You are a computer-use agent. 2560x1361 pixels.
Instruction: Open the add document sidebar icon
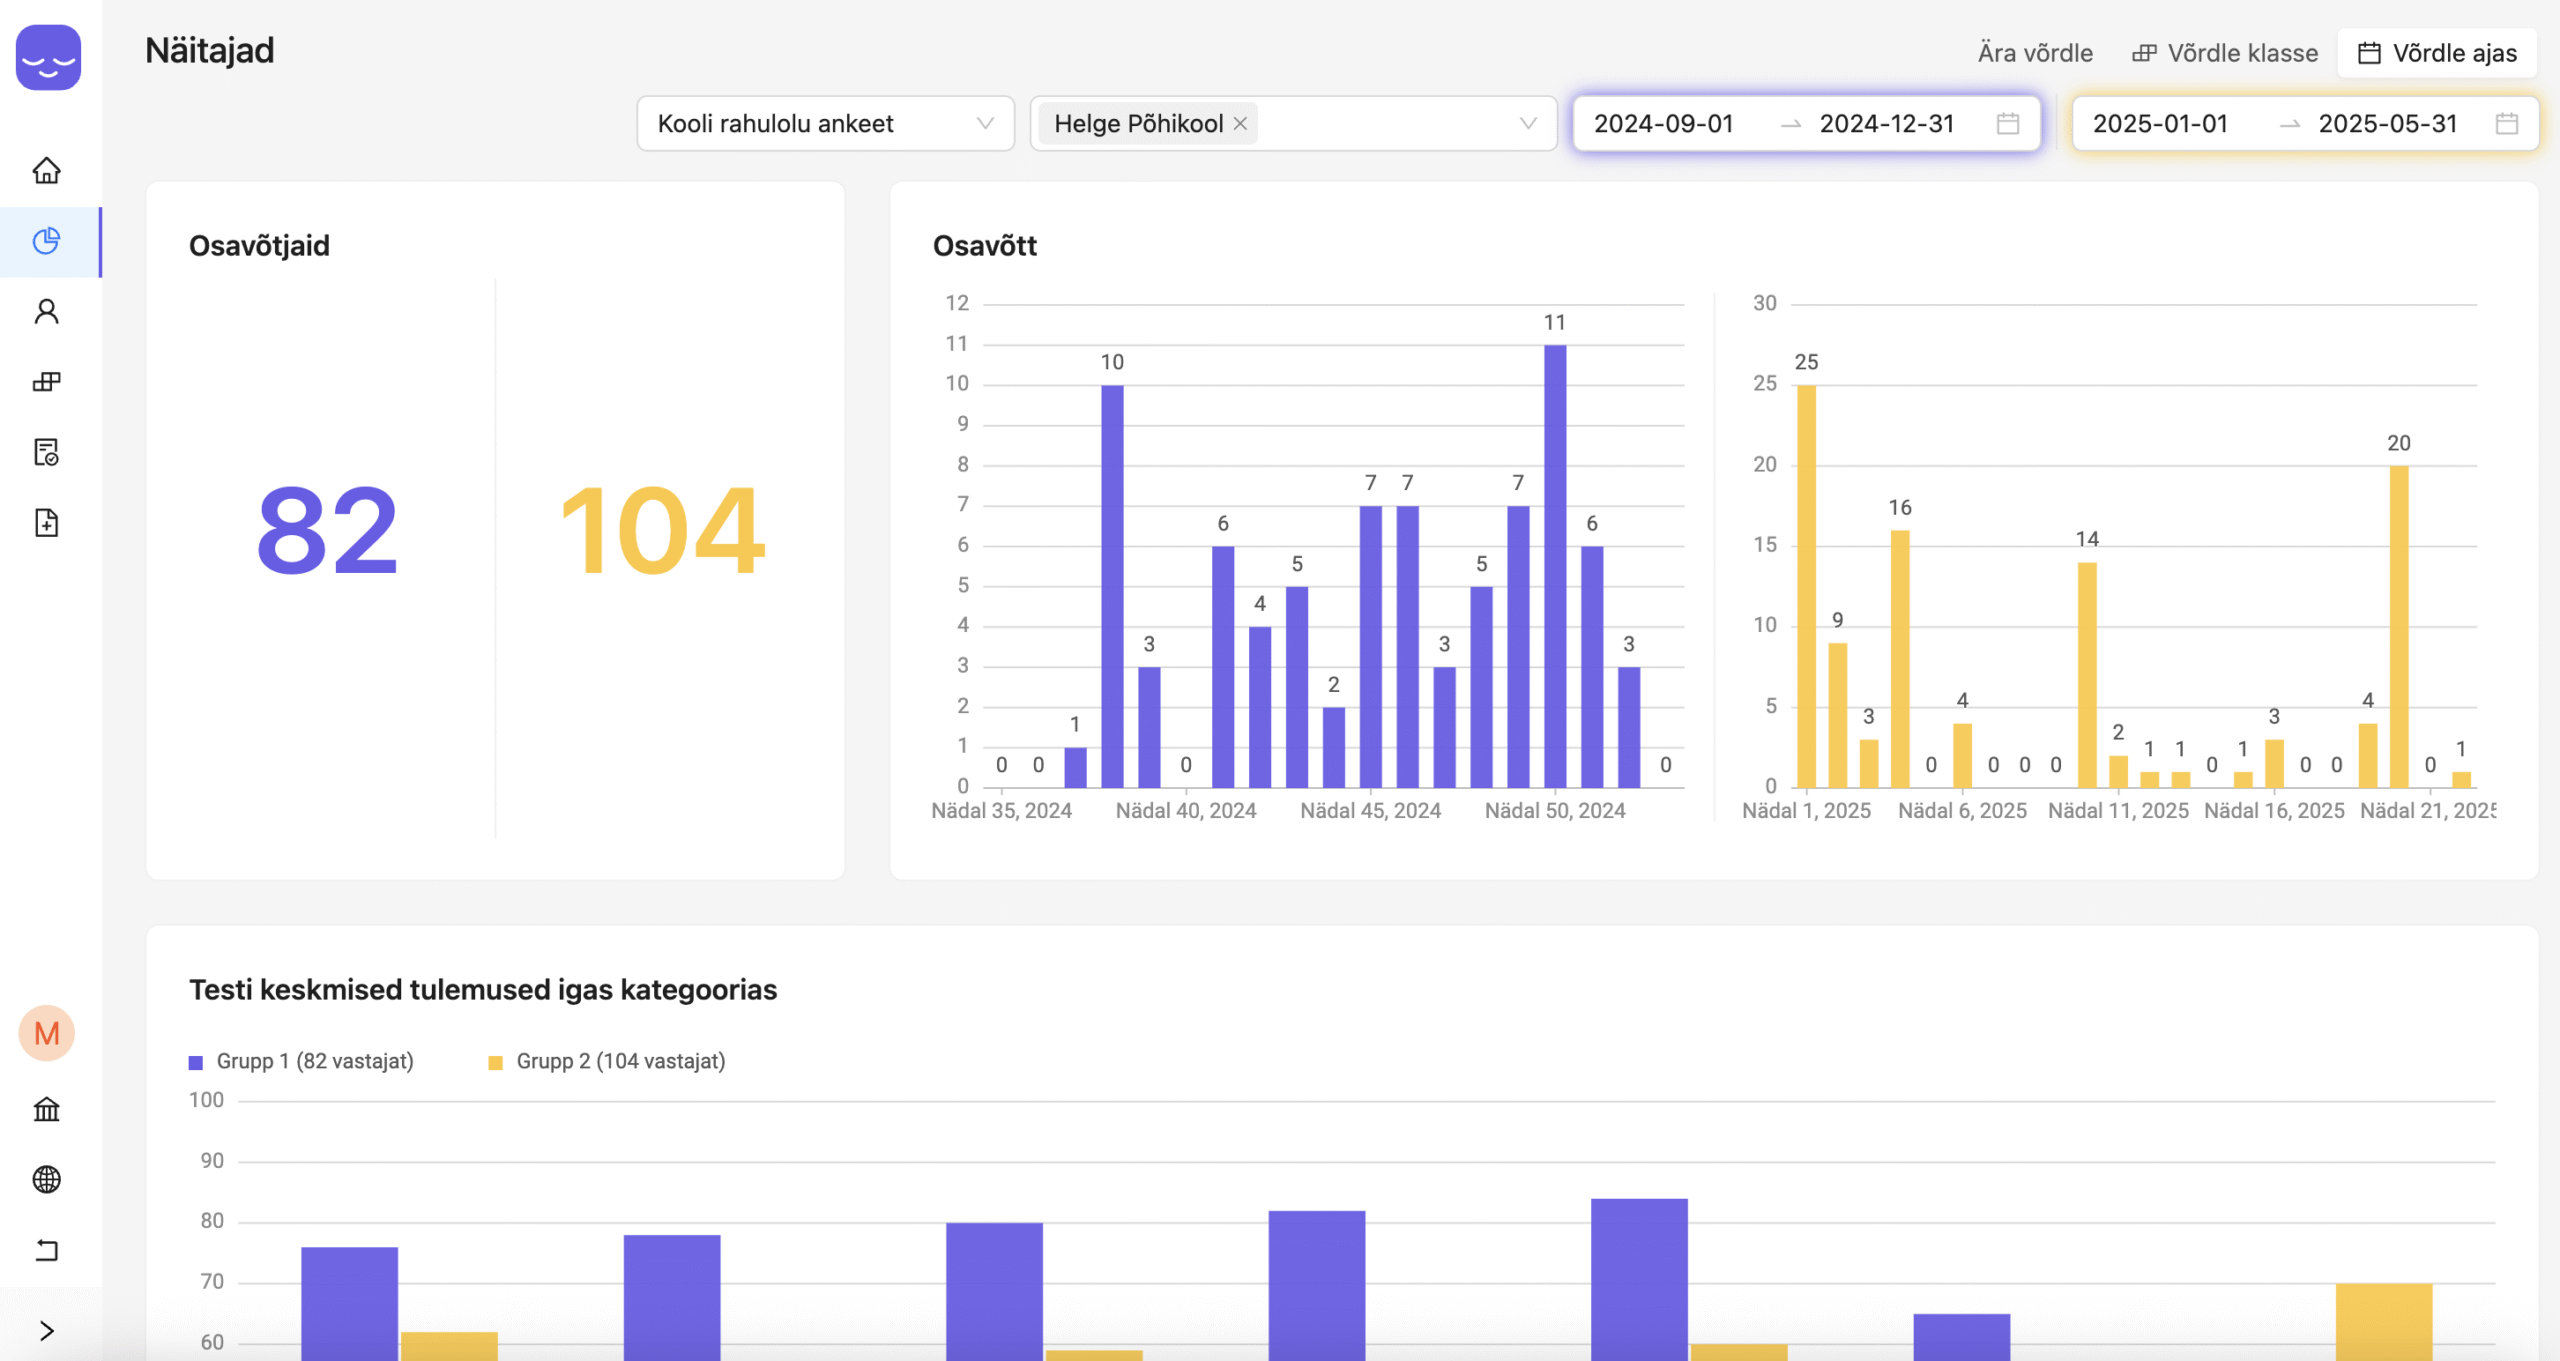(47, 523)
